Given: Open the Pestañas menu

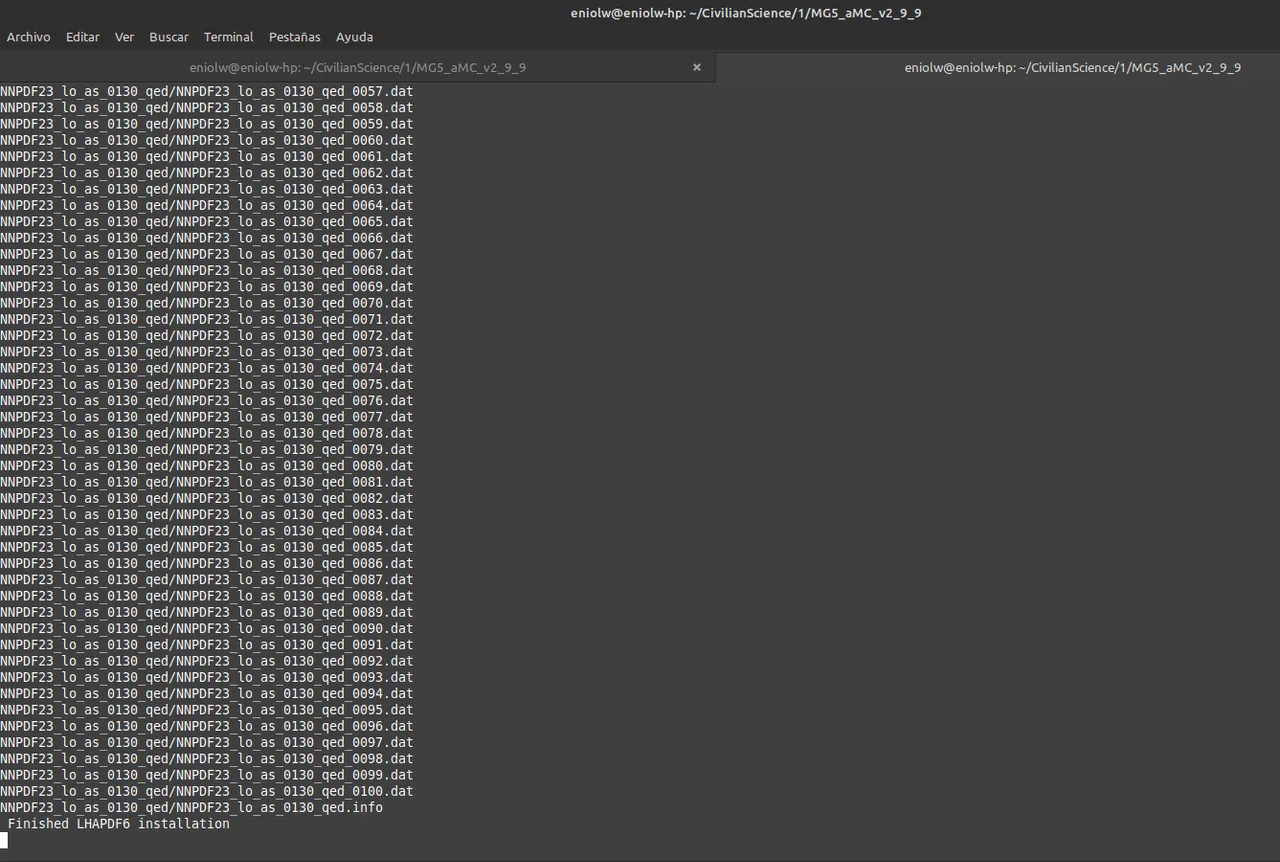Looking at the screenshot, I should [x=294, y=37].
